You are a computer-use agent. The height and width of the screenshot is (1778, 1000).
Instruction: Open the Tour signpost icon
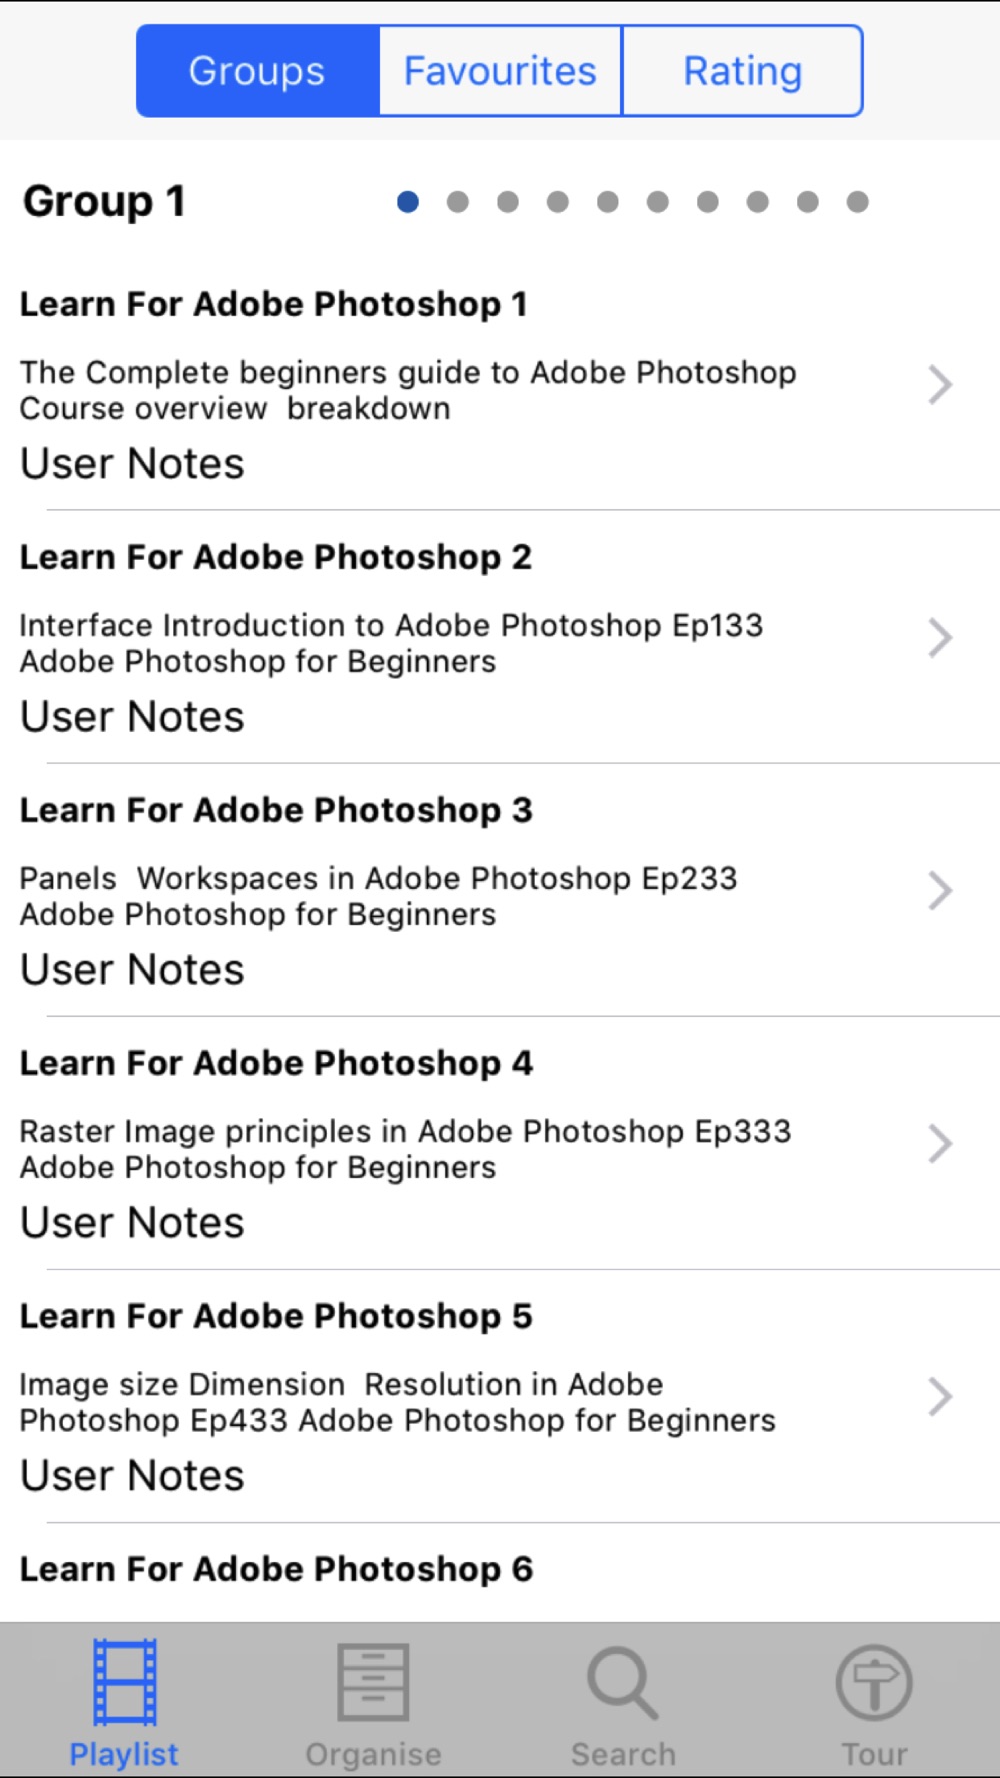[x=874, y=1682]
